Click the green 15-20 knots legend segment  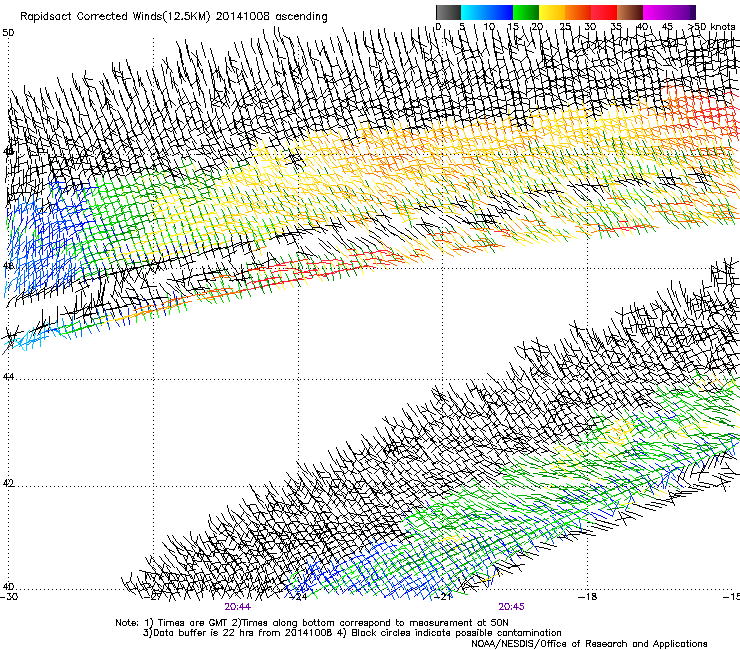[526, 12]
